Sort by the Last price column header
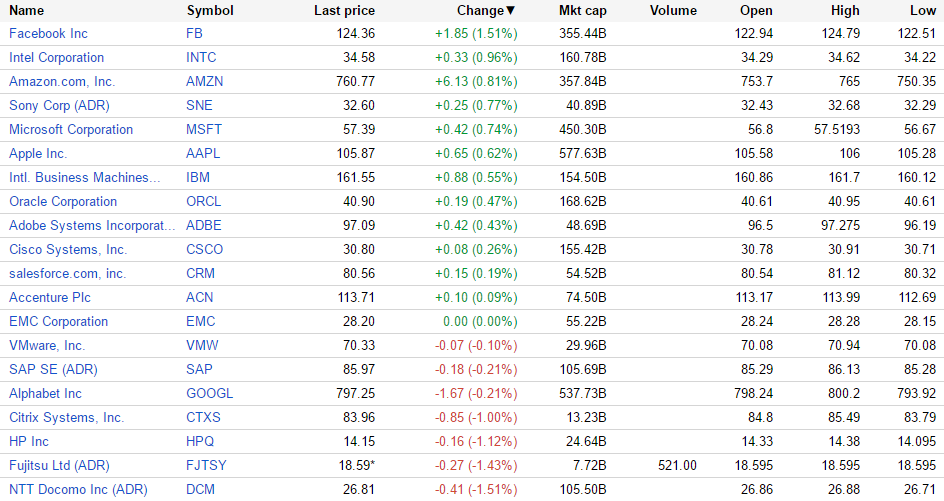The width and height of the screenshot is (944, 501). (x=344, y=10)
